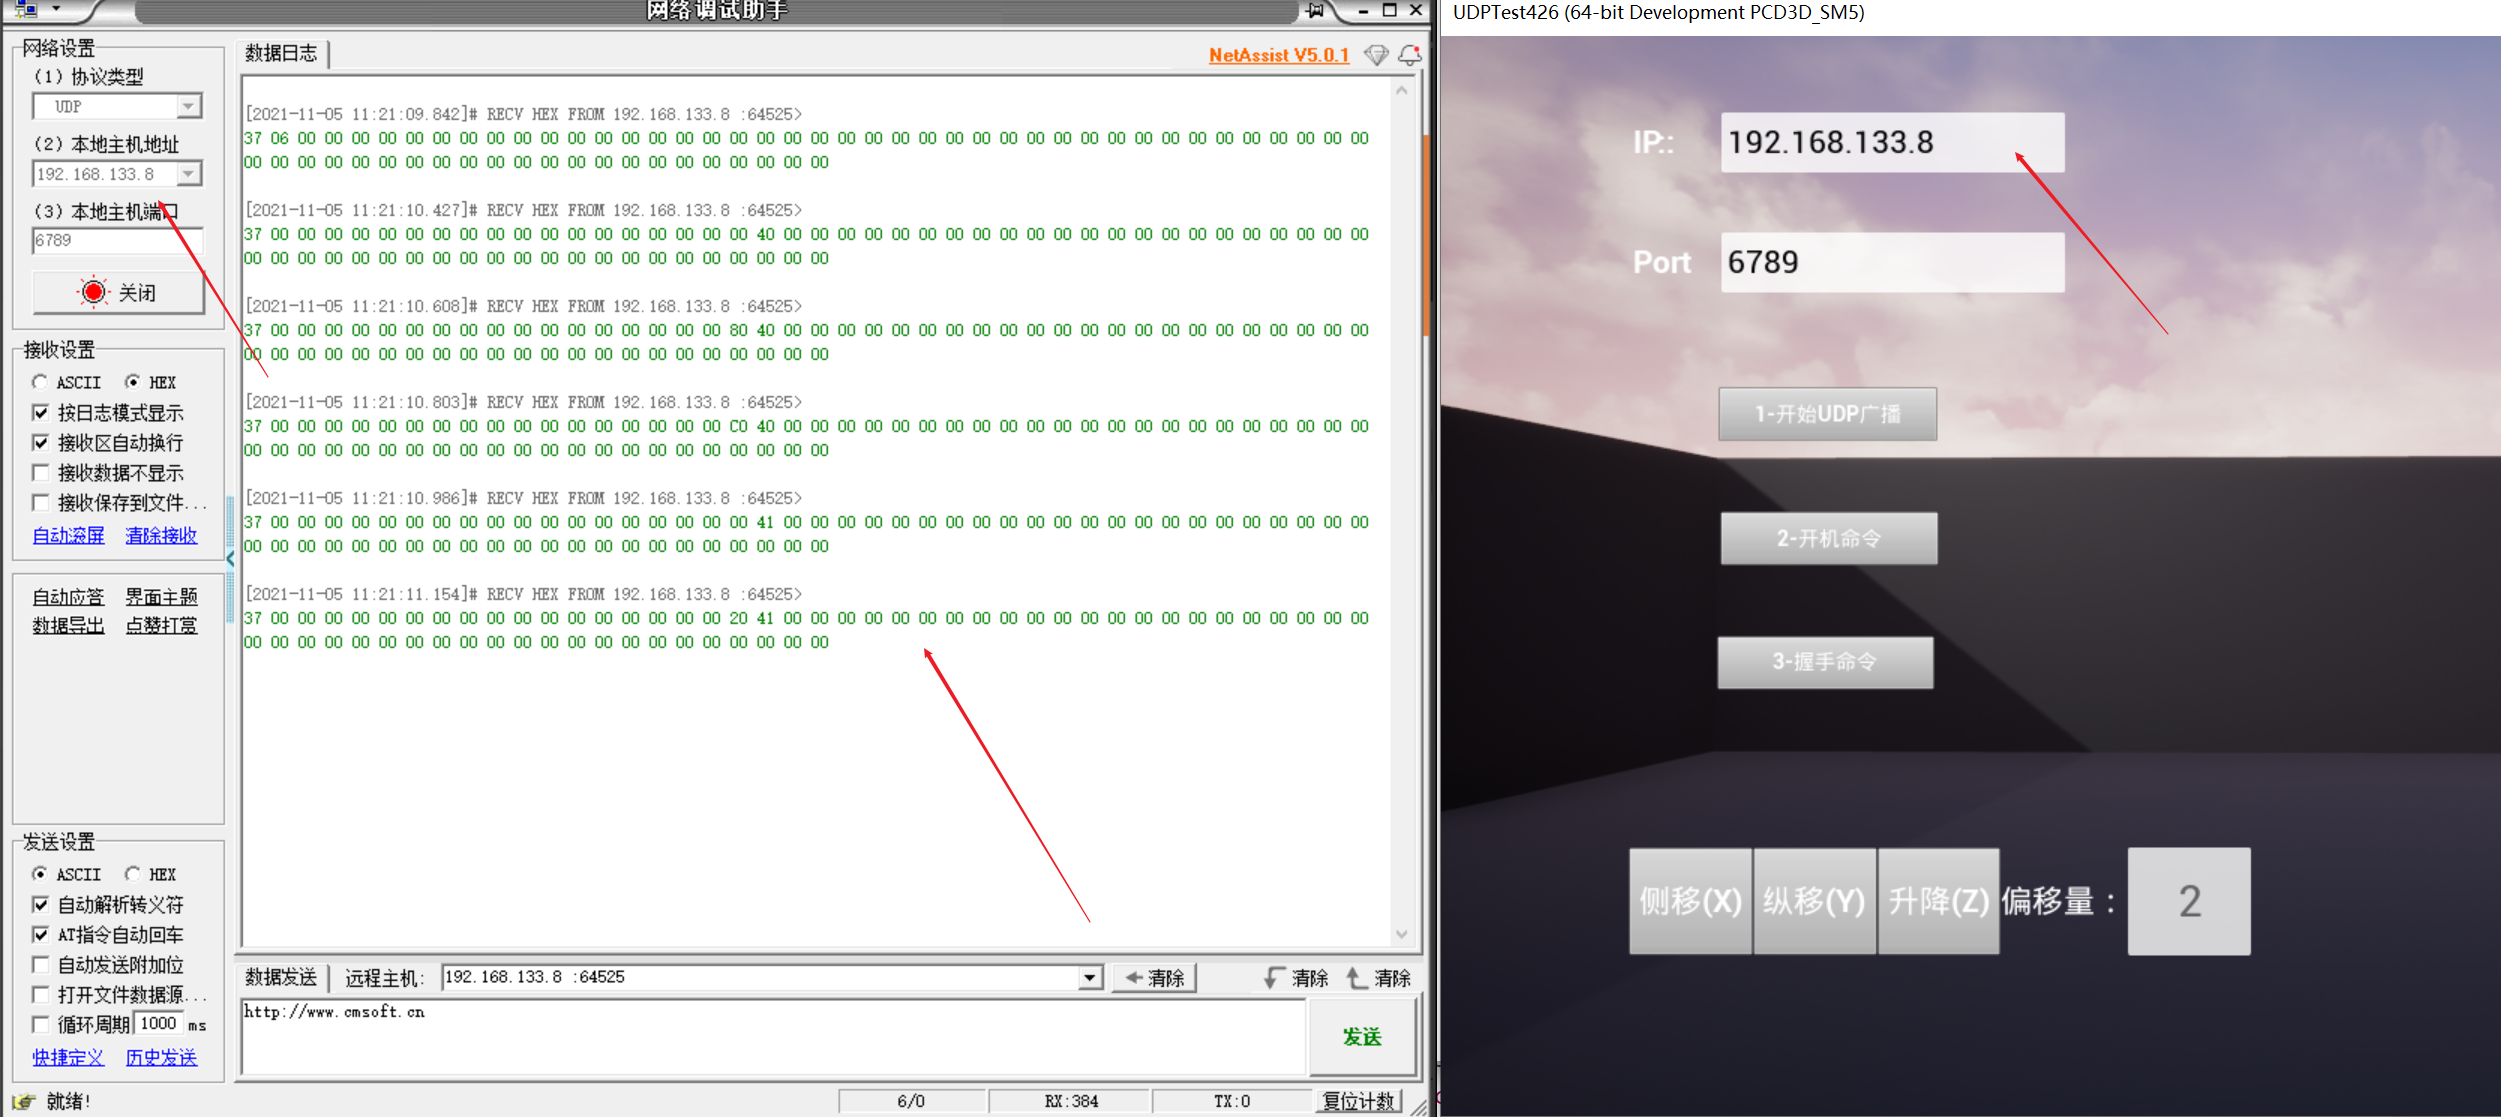Collapse the left settings panel with chevron
Screen dimensions: 2501x1117
(230, 559)
